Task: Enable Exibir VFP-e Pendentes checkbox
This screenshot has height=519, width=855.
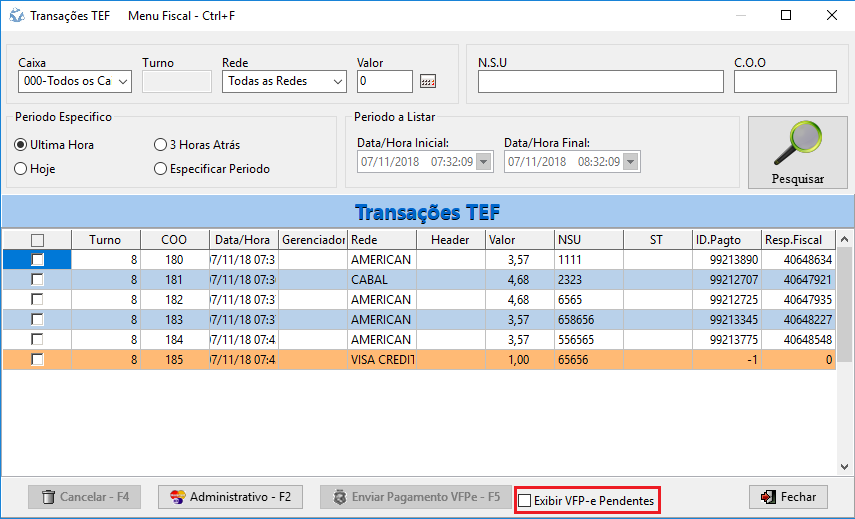Action: pyautogui.click(x=525, y=500)
